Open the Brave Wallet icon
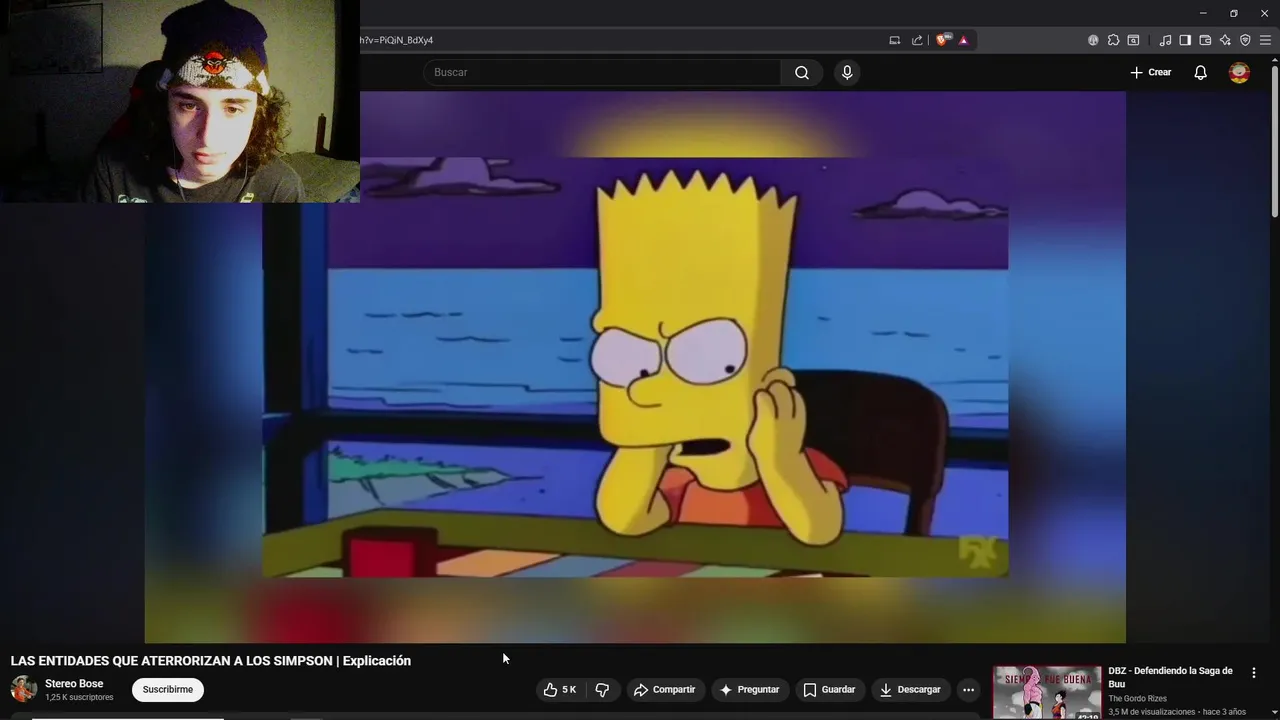 pyautogui.click(x=1205, y=40)
